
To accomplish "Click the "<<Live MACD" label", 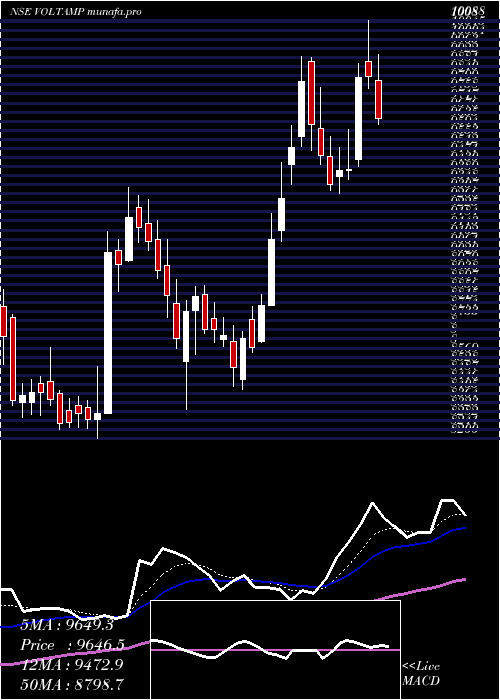I will tap(421, 673).
